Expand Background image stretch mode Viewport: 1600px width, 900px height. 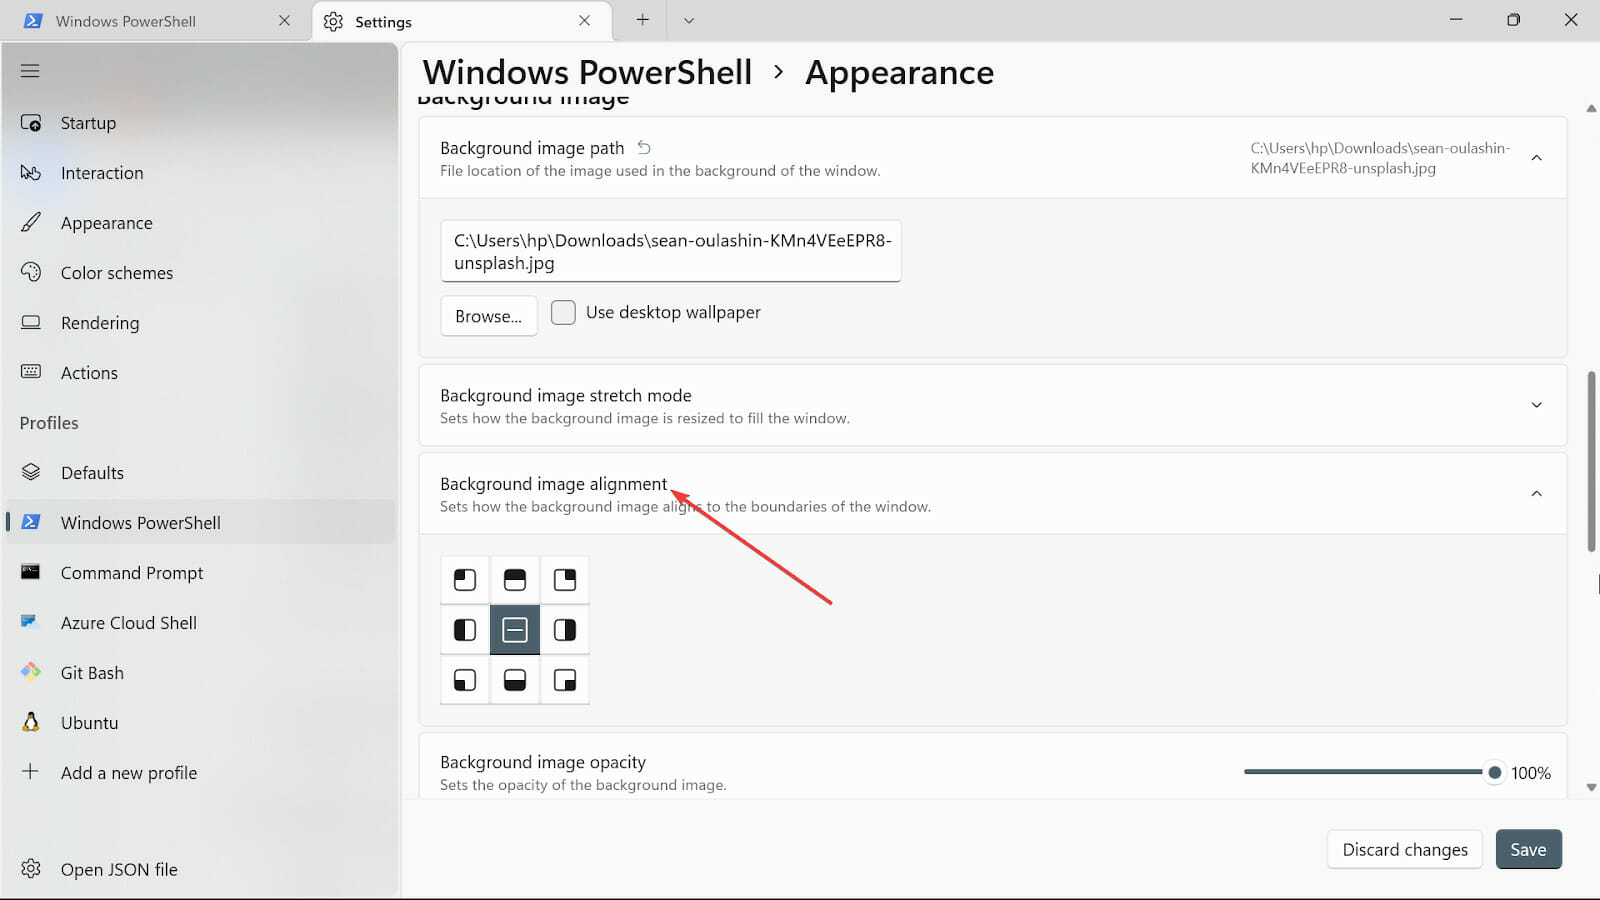(x=1537, y=405)
